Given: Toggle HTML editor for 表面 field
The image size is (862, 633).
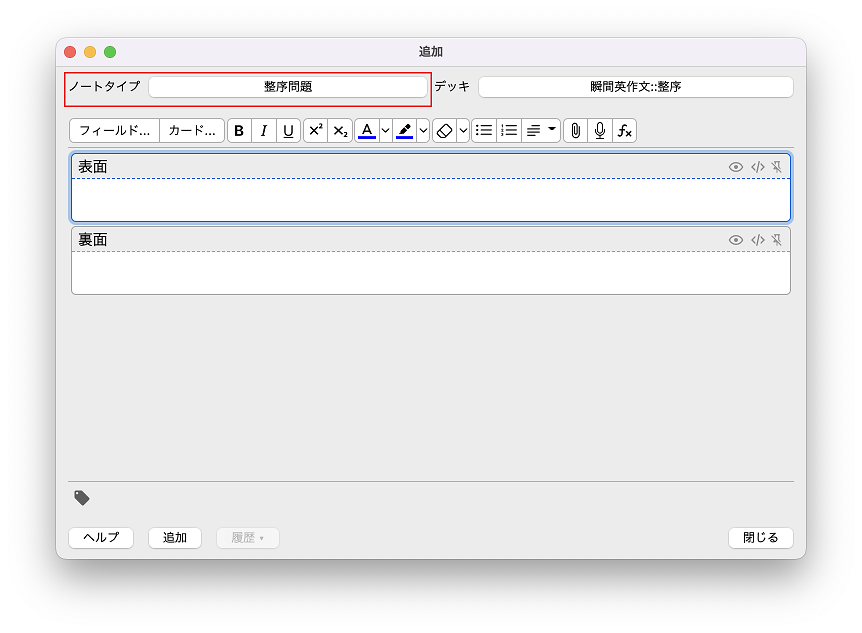Looking at the screenshot, I should [758, 167].
